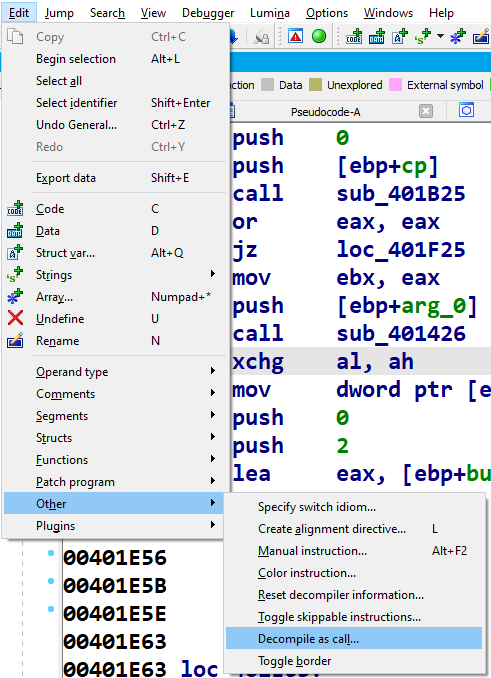Click the toolbar Rename pencil icon
The height and width of the screenshot is (678, 491).
point(481,37)
